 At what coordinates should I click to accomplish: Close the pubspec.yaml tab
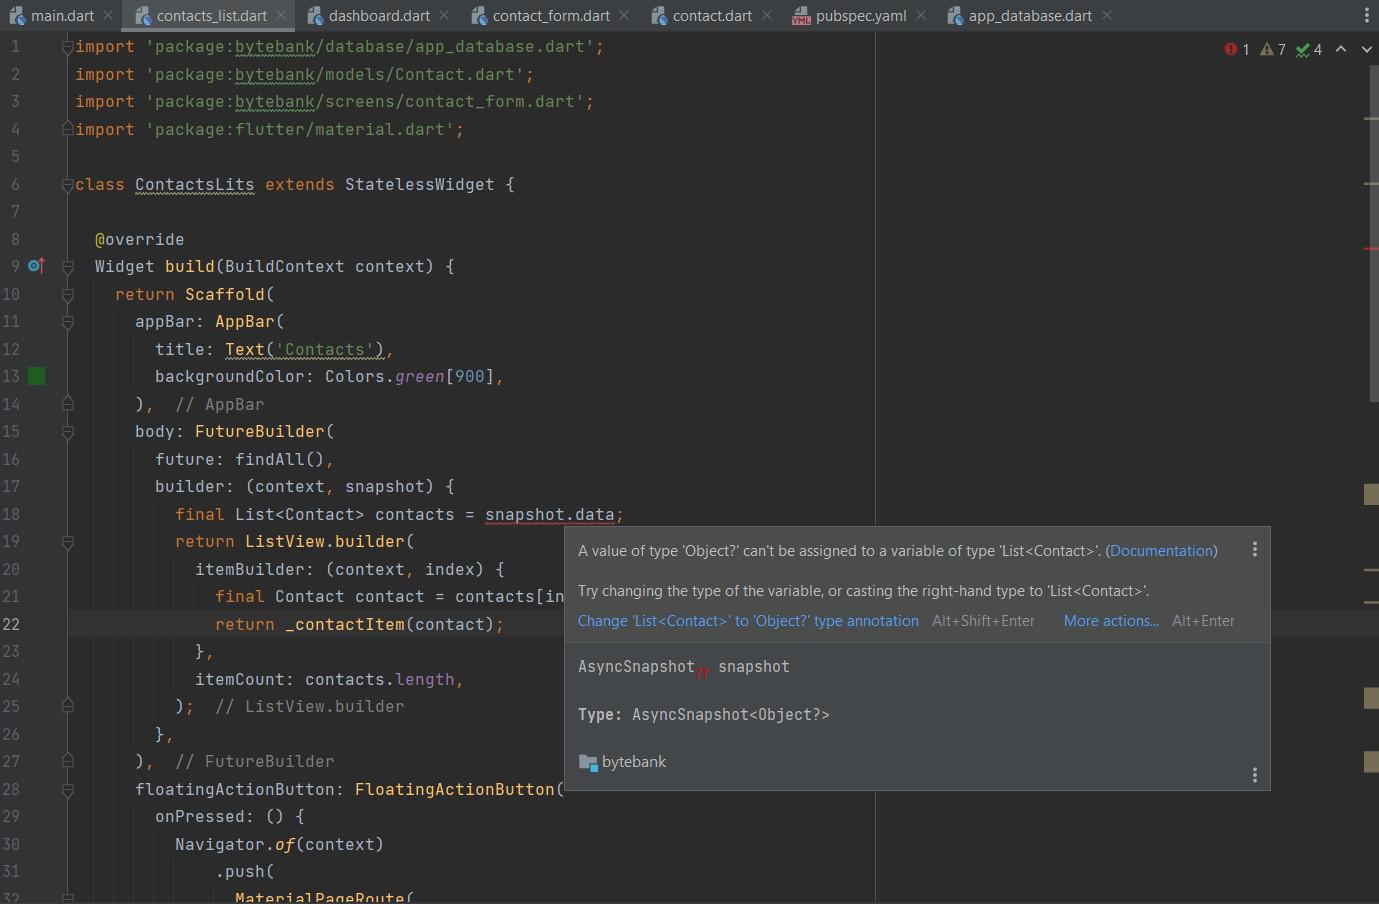pyautogui.click(x=921, y=16)
